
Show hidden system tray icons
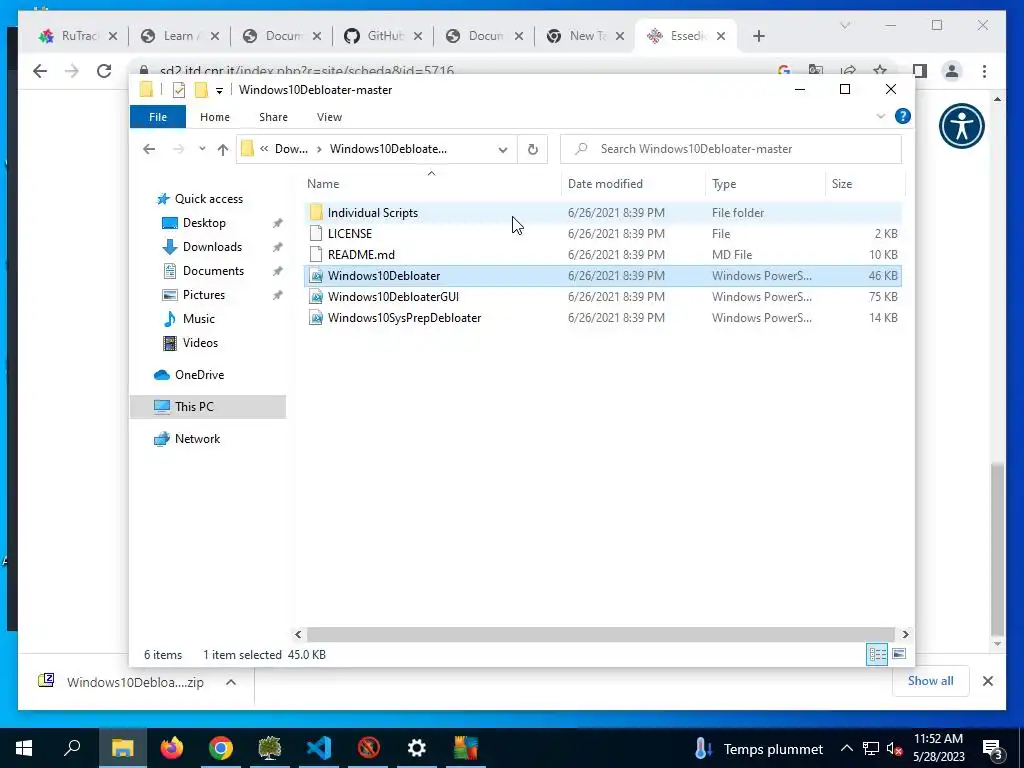[x=846, y=748]
